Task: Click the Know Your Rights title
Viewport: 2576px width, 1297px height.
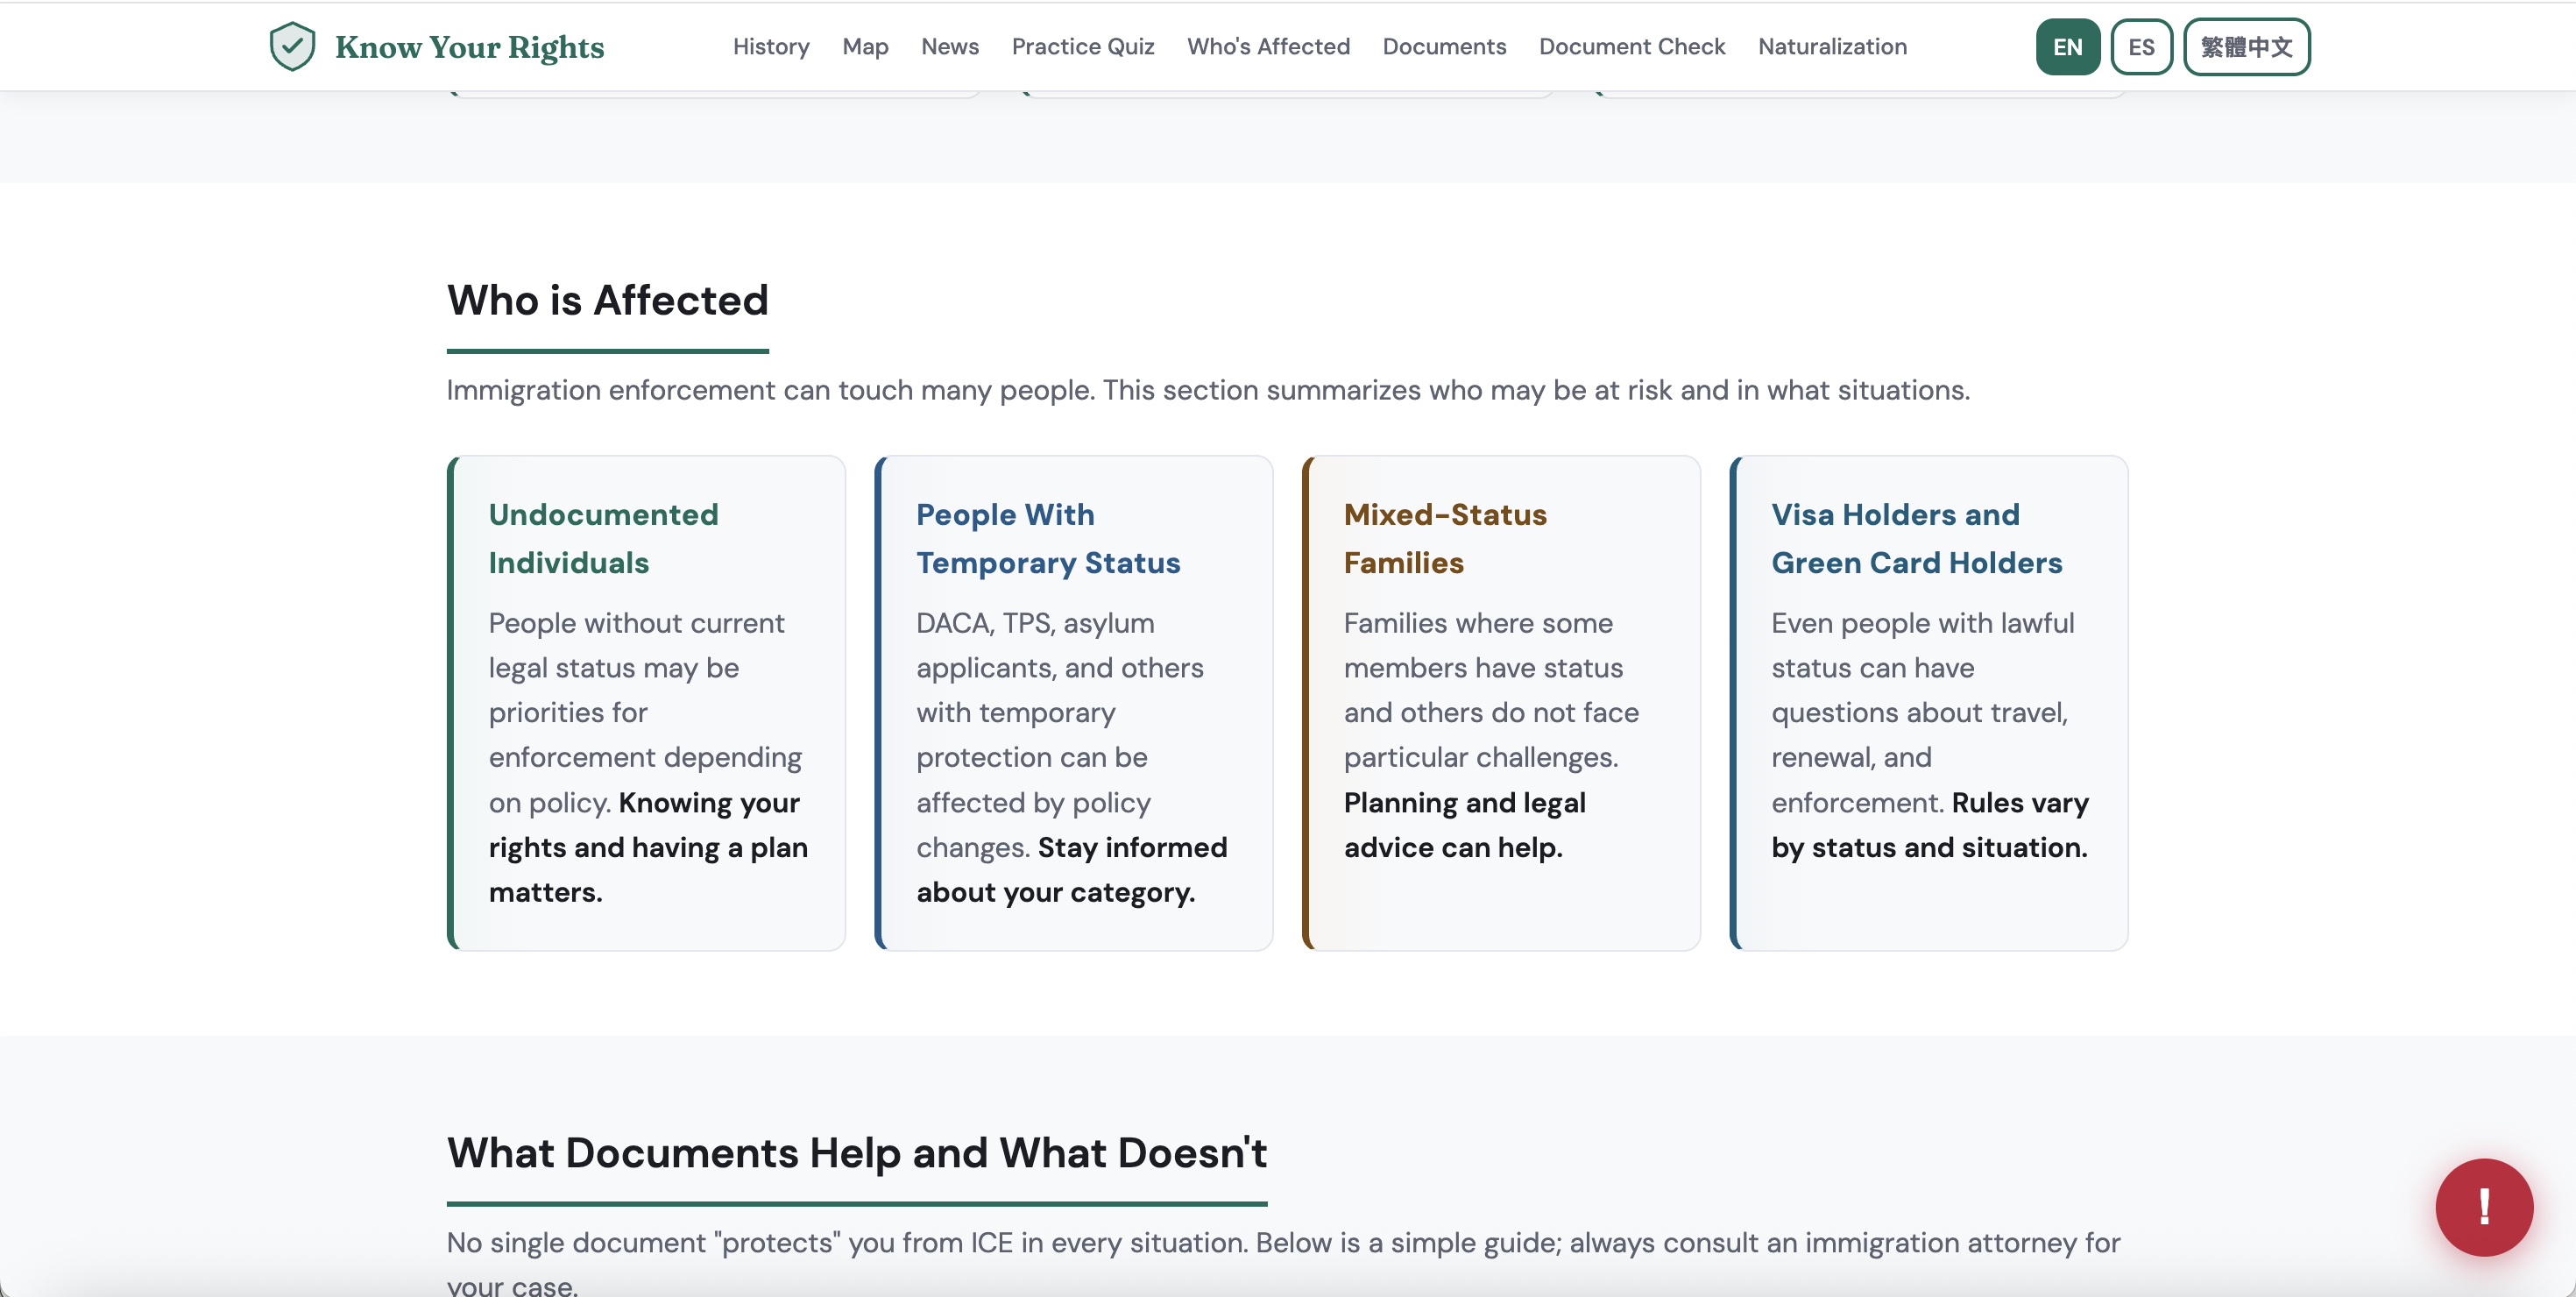Action: (469, 47)
